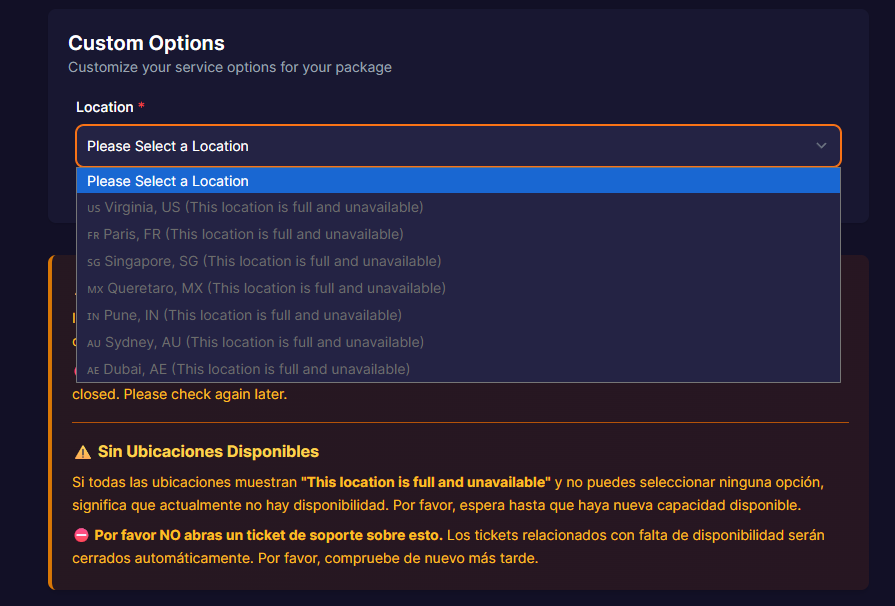Click the Location dropdown chevron arrow
895x606 pixels.
(821, 146)
